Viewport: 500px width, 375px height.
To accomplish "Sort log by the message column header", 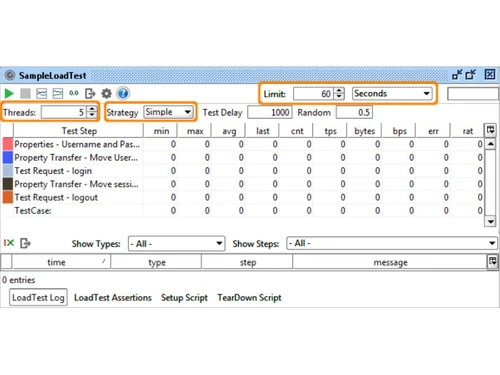I will pos(390,262).
